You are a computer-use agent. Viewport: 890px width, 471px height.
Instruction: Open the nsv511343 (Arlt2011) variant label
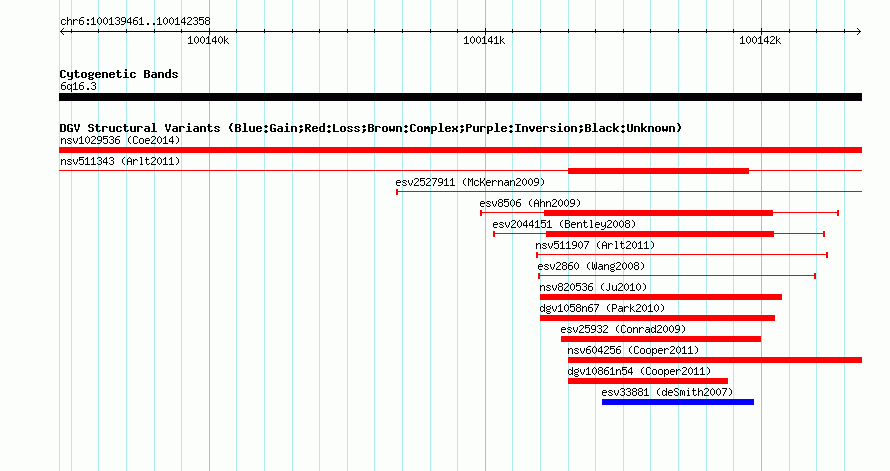coord(120,161)
